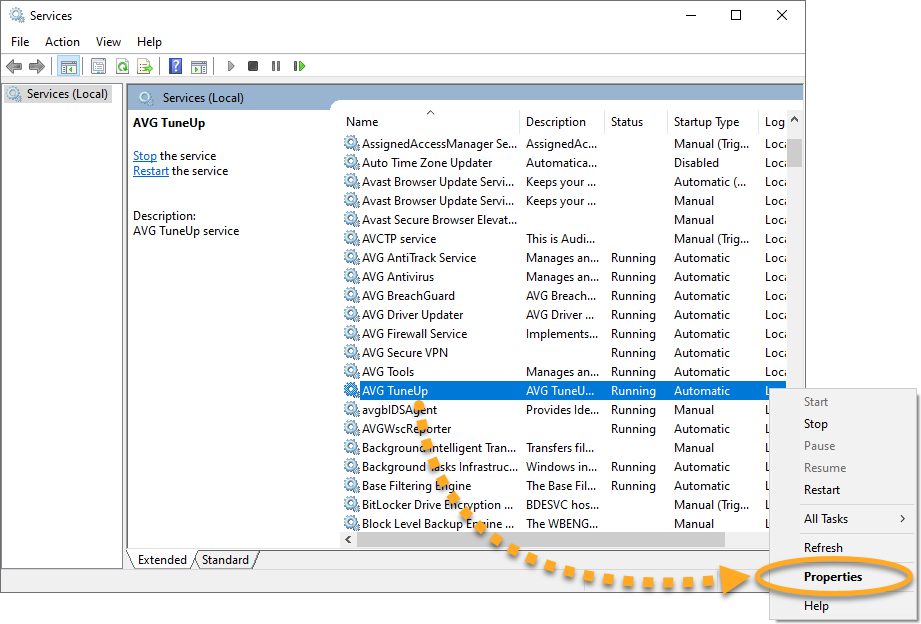Click the Export List toolbar icon
Viewport: 921px width, 624px height.
(145, 66)
